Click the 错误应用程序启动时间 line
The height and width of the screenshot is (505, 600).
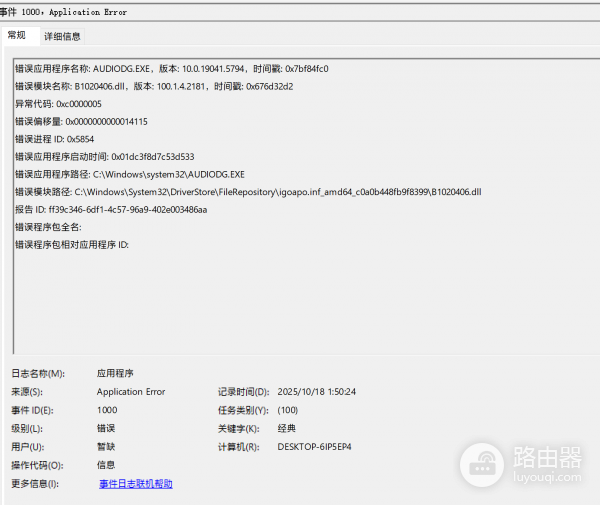(x=105, y=157)
